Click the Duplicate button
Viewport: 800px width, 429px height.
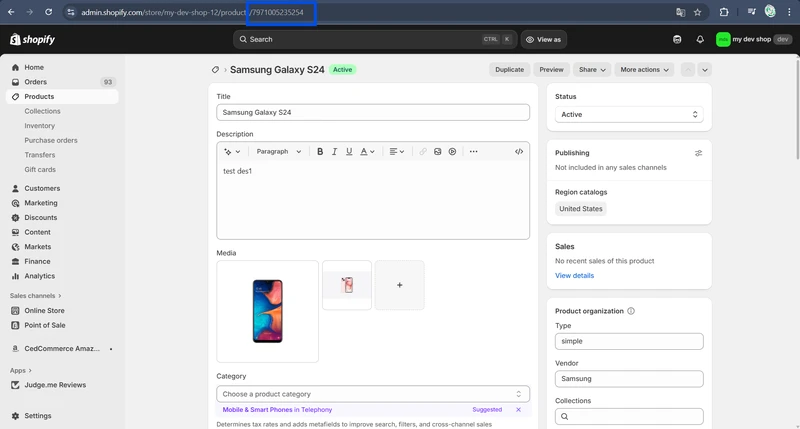pos(509,70)
